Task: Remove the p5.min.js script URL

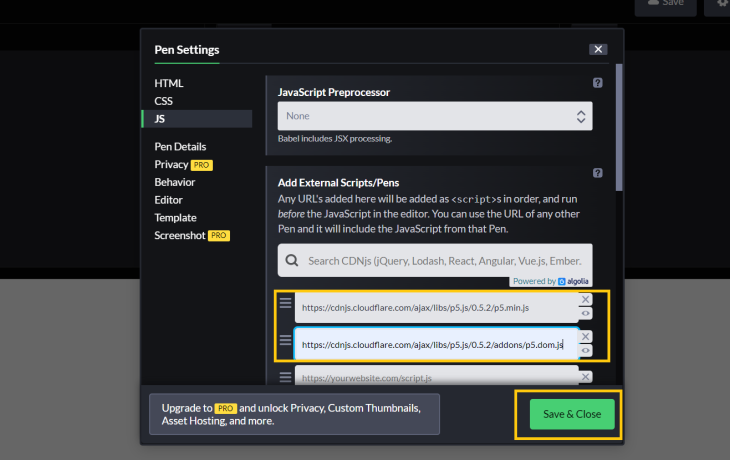Action: click(586, 299)
